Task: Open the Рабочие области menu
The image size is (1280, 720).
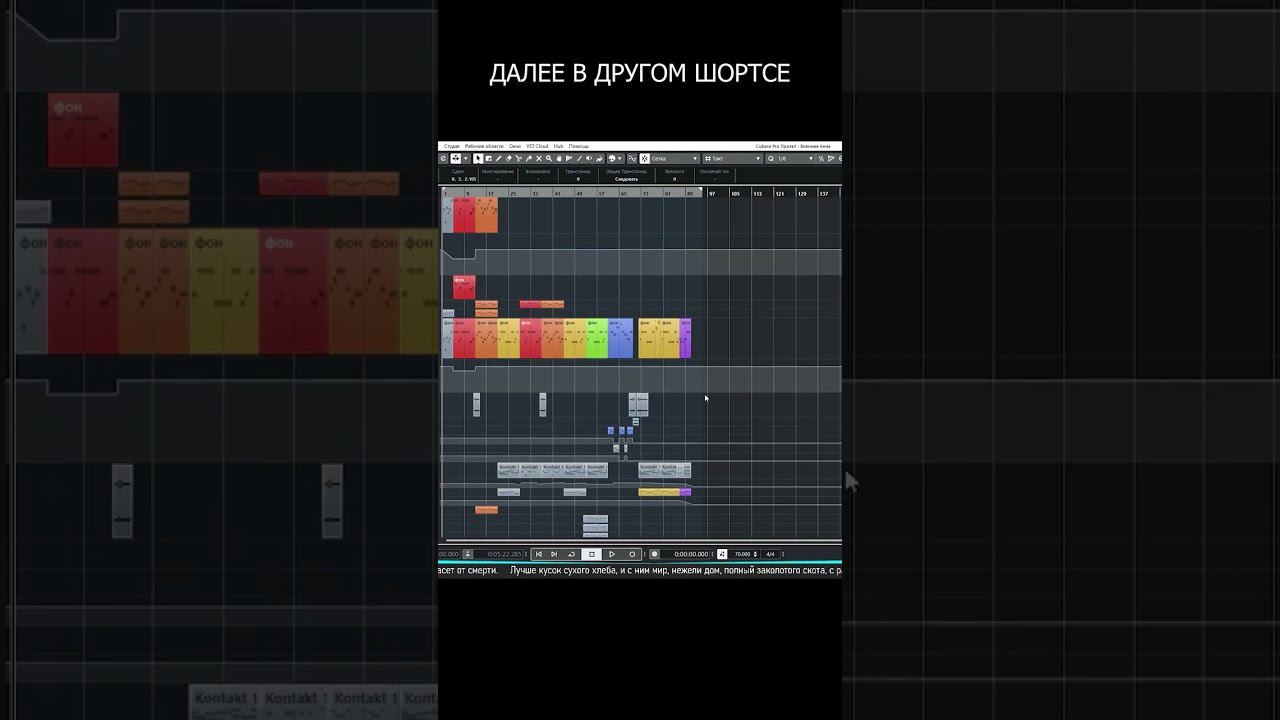Action: [x=484, y=146]
